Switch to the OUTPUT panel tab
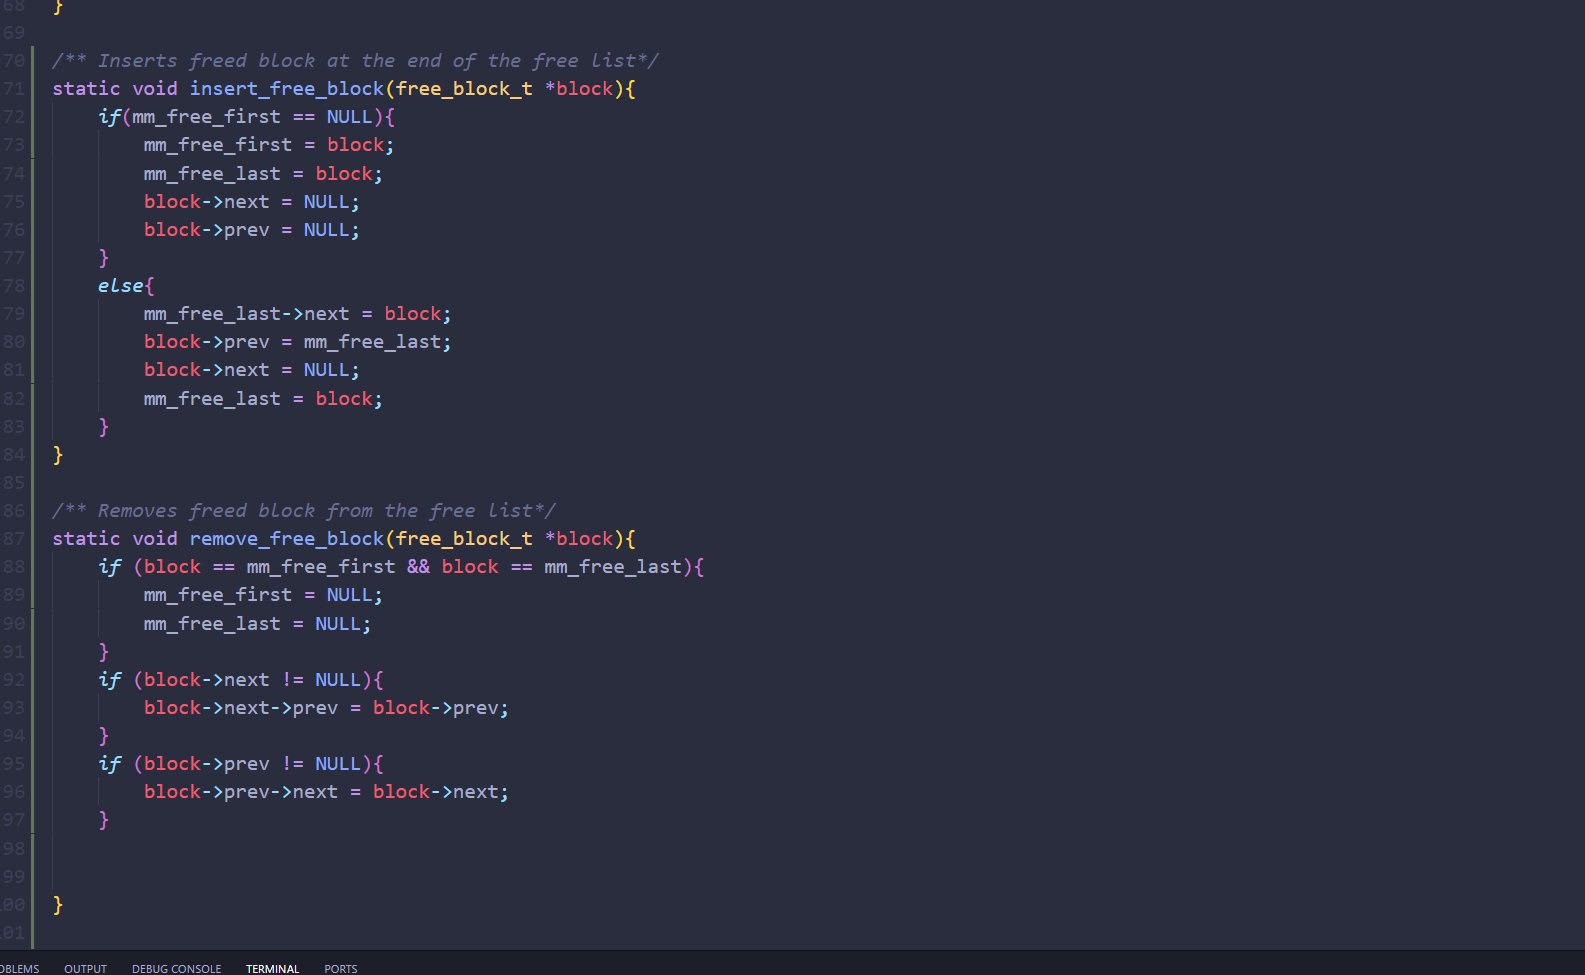Viewport: 1585px width, 975px height. click(x=85, y=968)
